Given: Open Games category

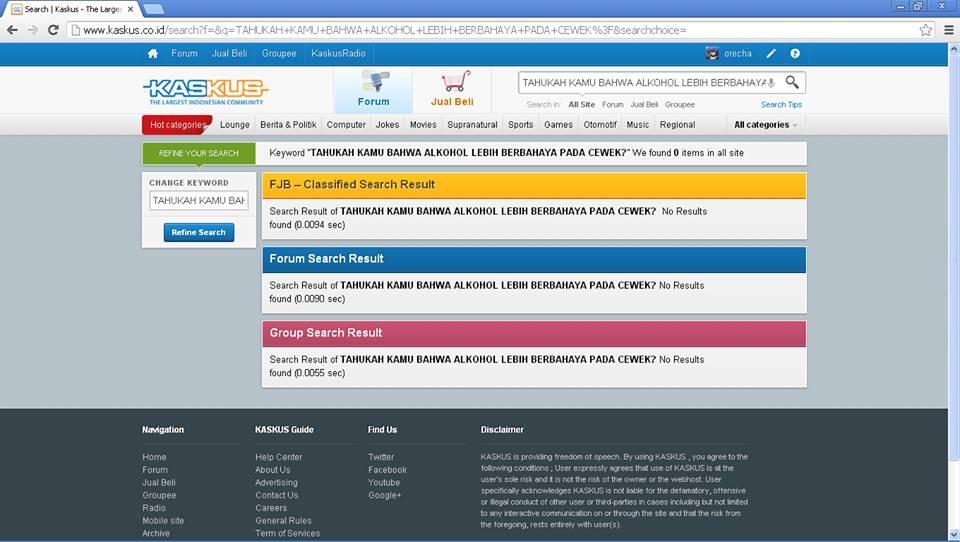Looking at the screenshot, I should click(558, 124).
